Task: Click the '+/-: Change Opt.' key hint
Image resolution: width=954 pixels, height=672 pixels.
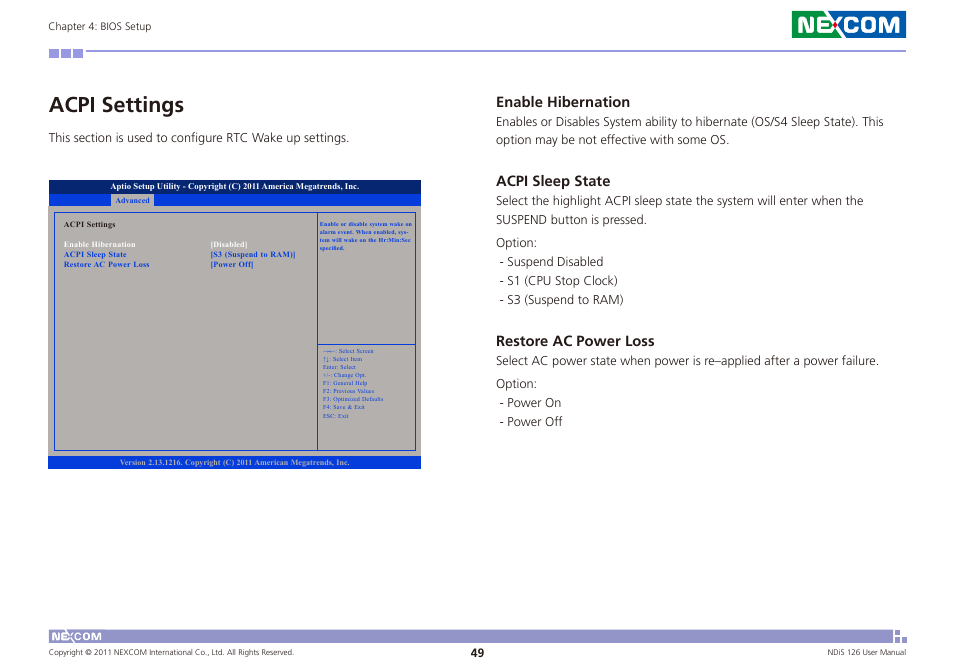Action: (344, 375)
